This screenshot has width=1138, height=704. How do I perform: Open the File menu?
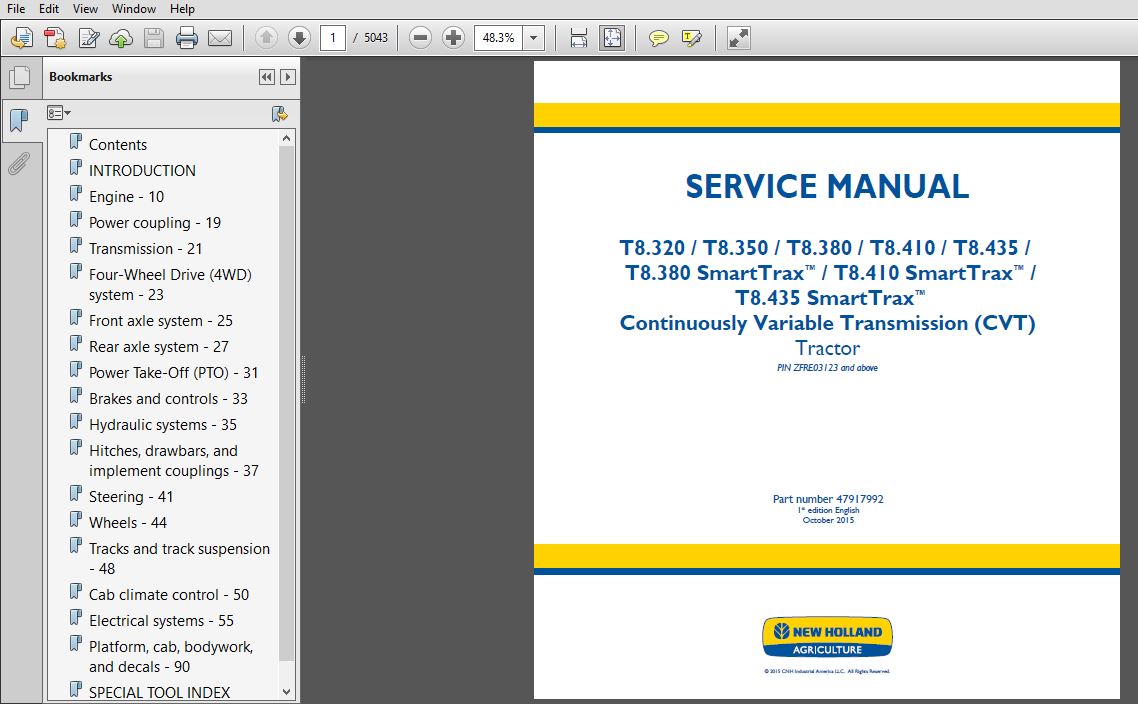point(15,9)
